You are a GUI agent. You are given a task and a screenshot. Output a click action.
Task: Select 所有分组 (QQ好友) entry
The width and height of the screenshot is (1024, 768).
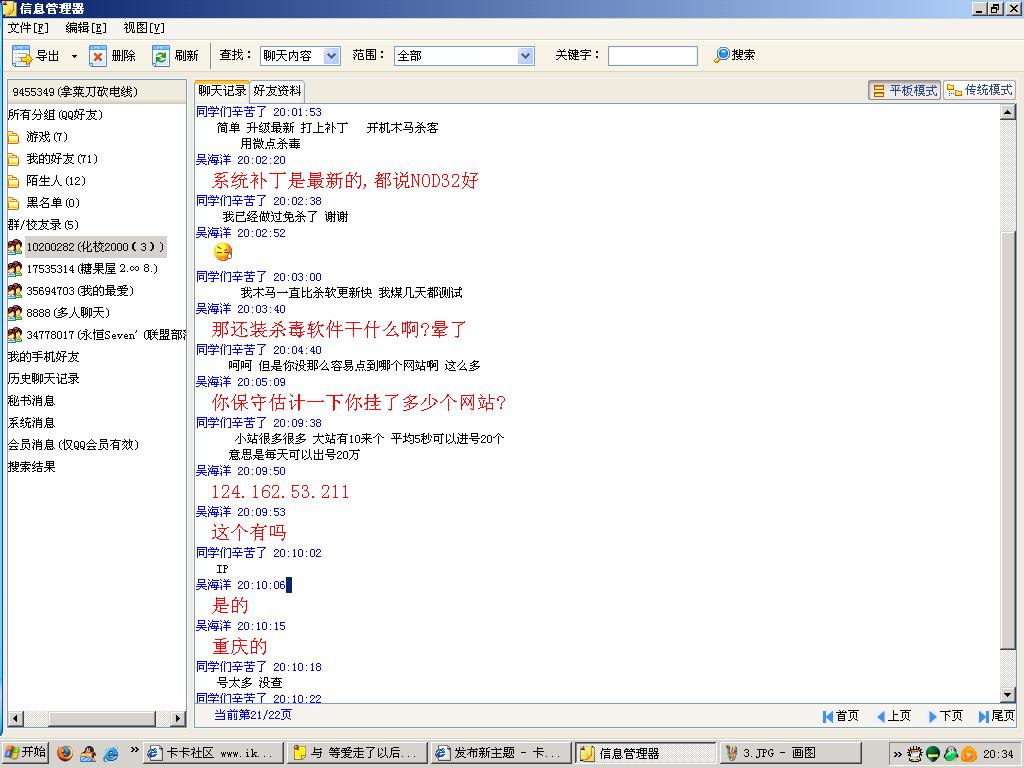pyautogui.click(x=55, y=115)
